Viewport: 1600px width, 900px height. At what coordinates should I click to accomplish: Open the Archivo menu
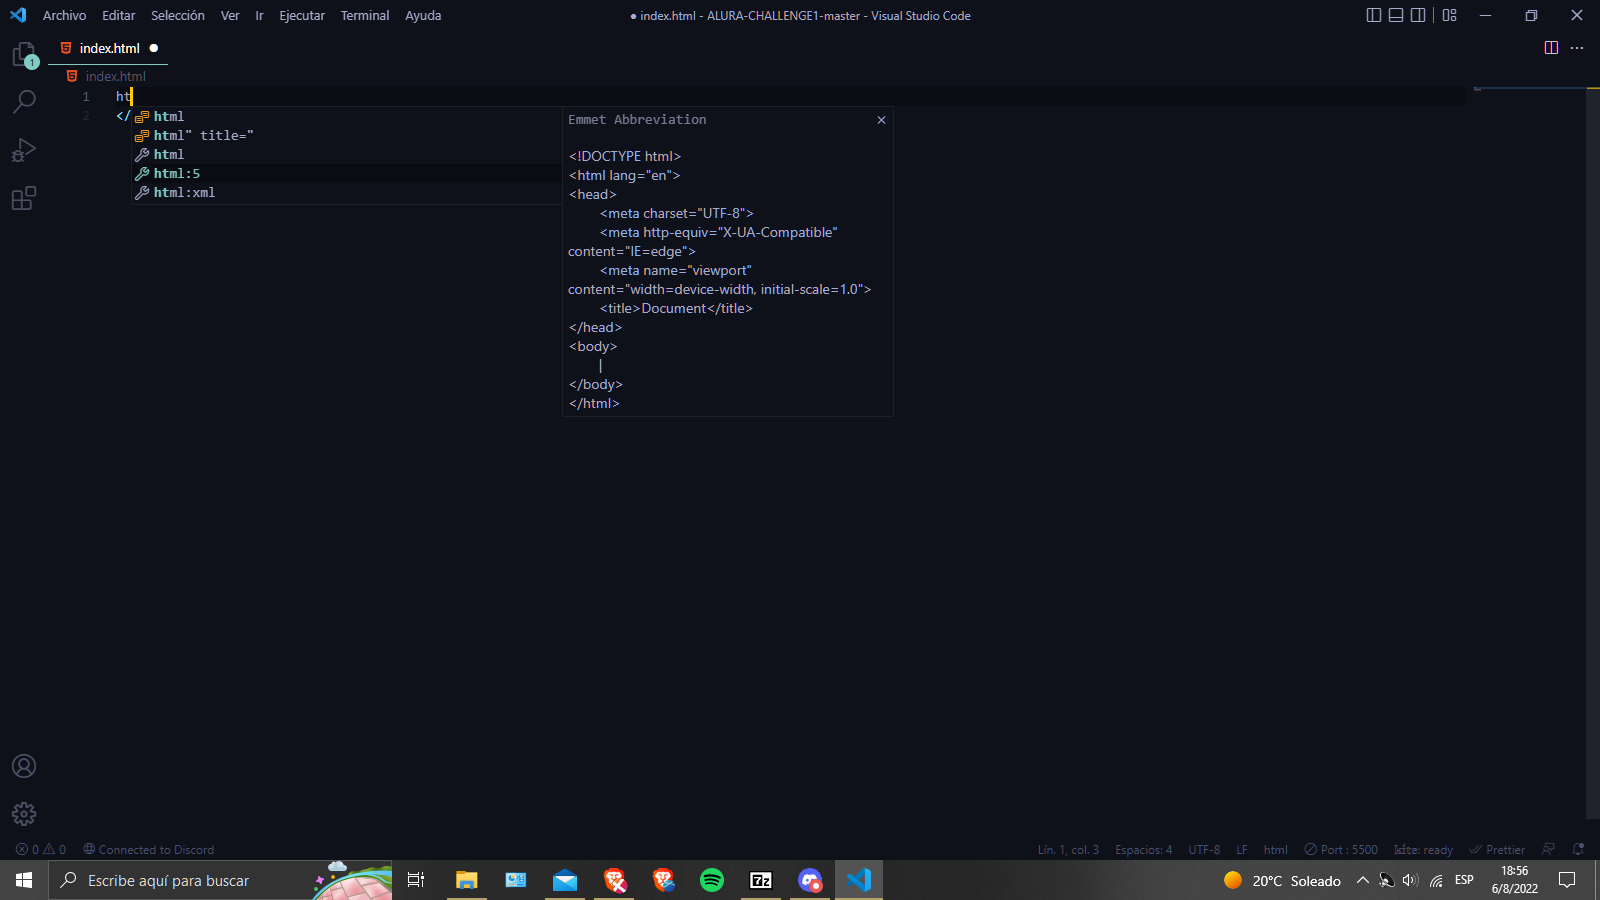click(64, 15)
